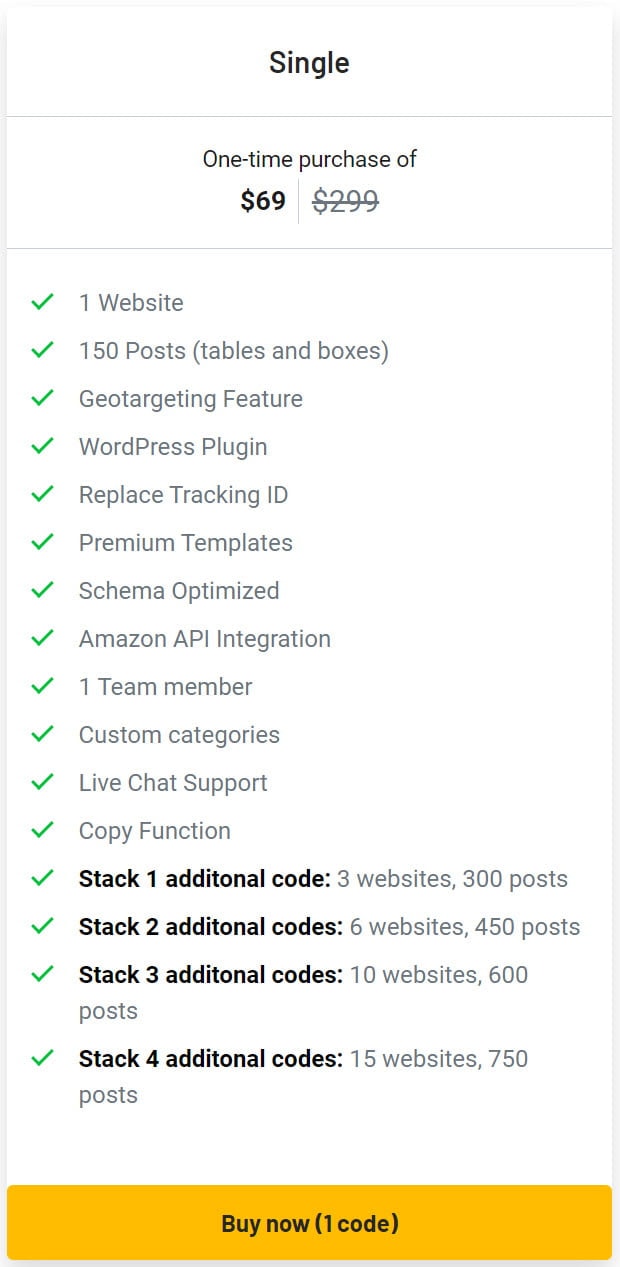Click the checkmark beside Replace Tracking ID
This screenshot has height=1267, width=620.
point(42,494)
